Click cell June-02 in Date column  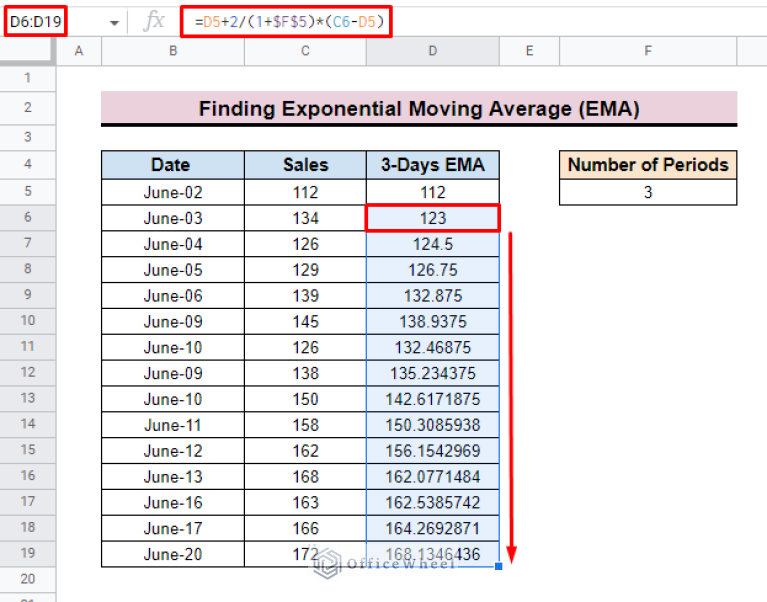[x=171, y=192]
